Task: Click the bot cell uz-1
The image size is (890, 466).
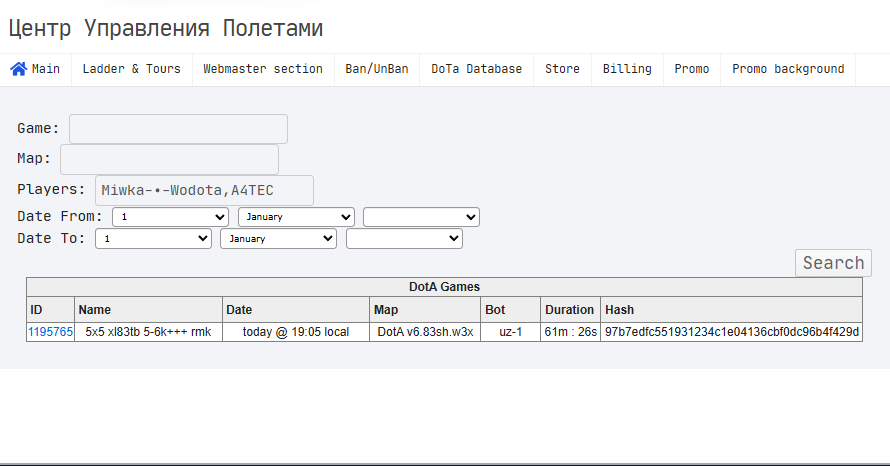Action: pos(510,332)
